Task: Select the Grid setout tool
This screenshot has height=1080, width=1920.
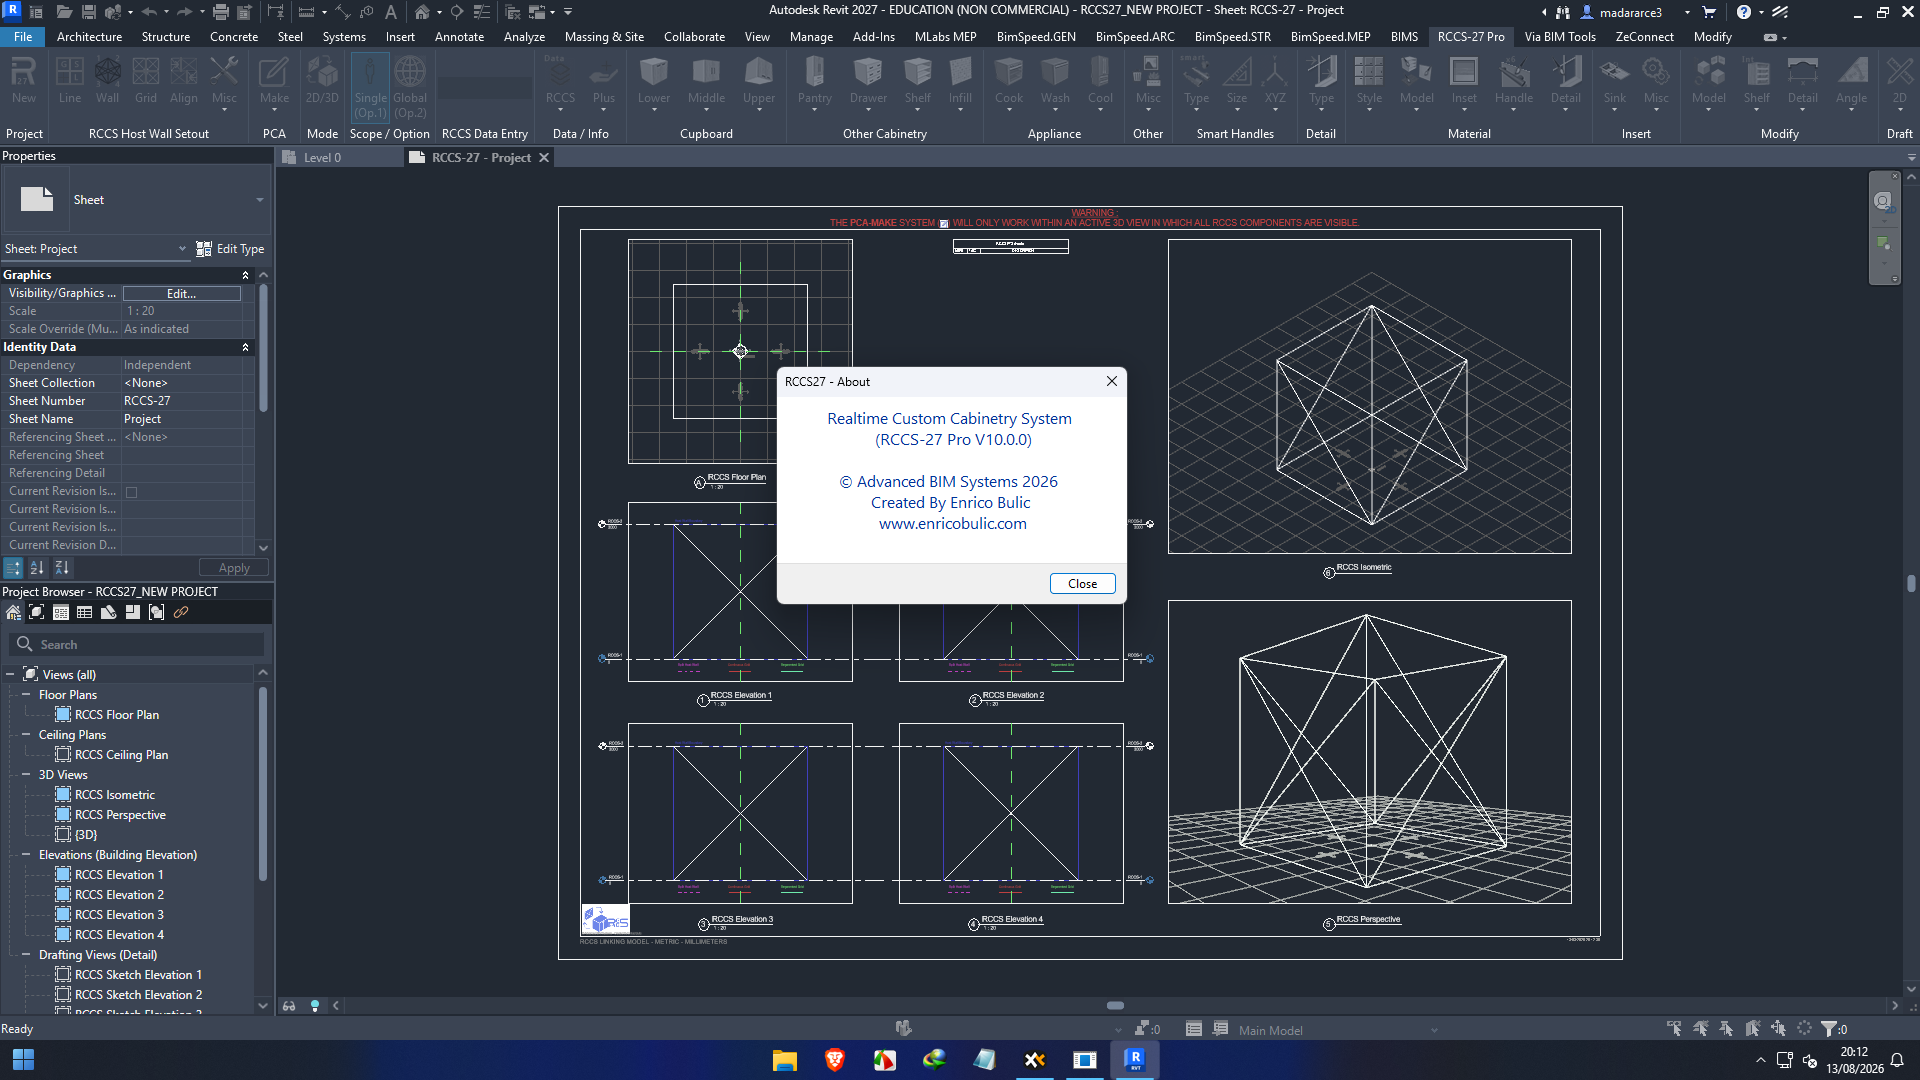Action: point(146,80)
